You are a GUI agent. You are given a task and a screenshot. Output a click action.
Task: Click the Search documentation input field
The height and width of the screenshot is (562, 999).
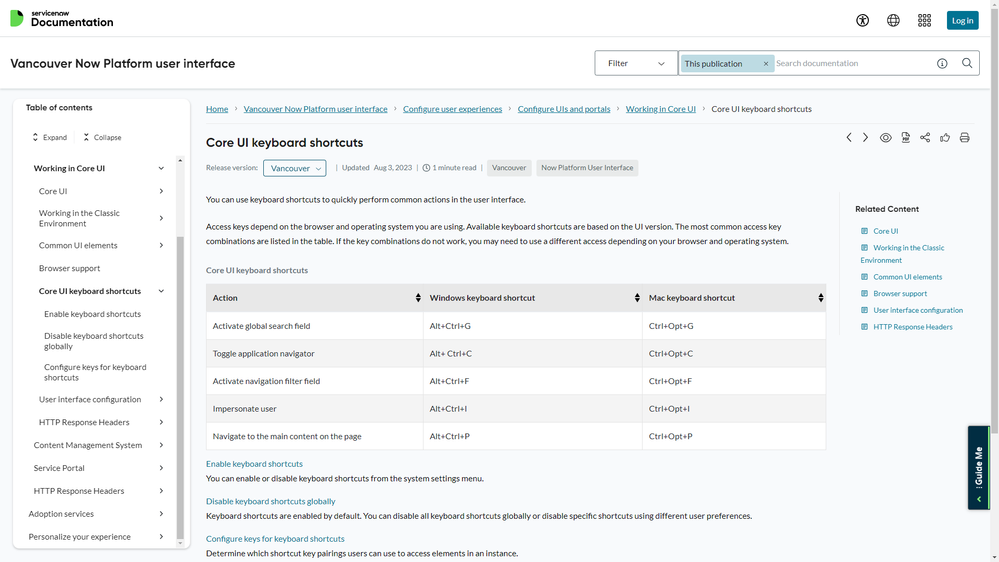point(852,63)
